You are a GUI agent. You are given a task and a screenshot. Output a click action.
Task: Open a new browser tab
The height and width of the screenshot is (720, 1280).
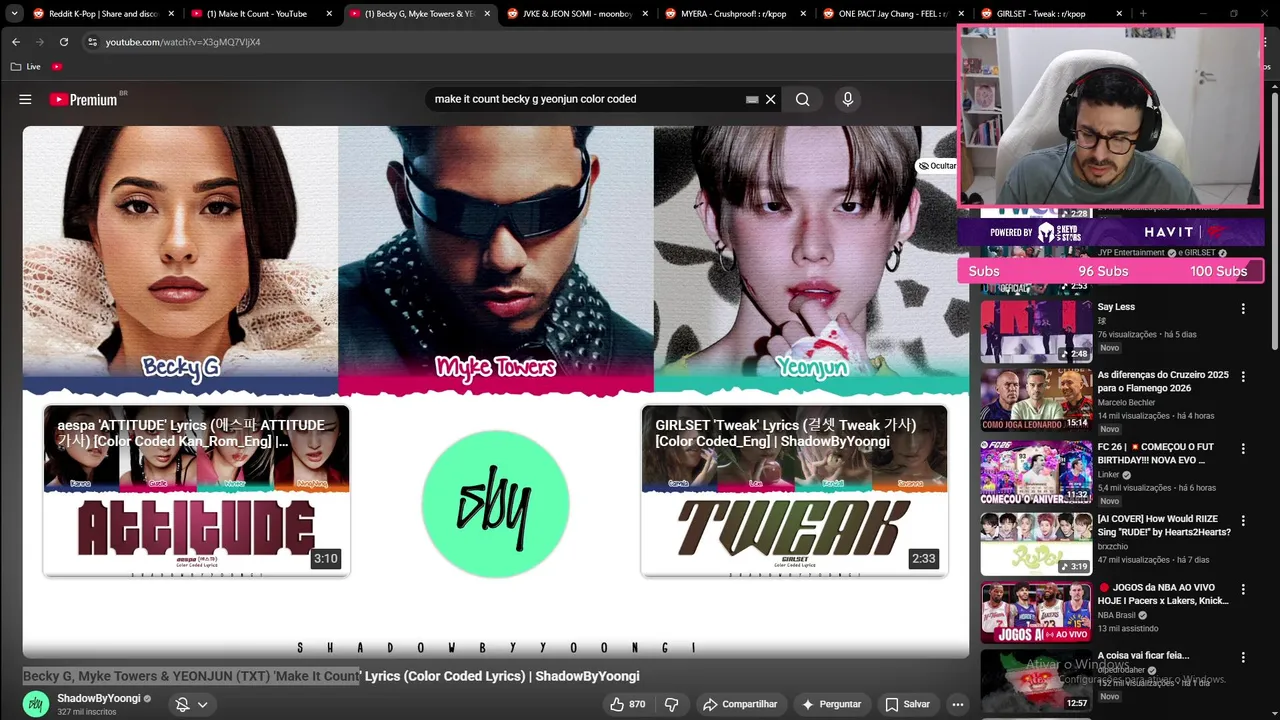(x=1143, y=14)
